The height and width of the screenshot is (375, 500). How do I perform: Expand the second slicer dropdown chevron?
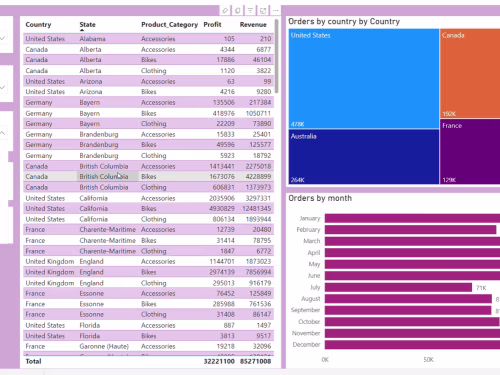3,87
